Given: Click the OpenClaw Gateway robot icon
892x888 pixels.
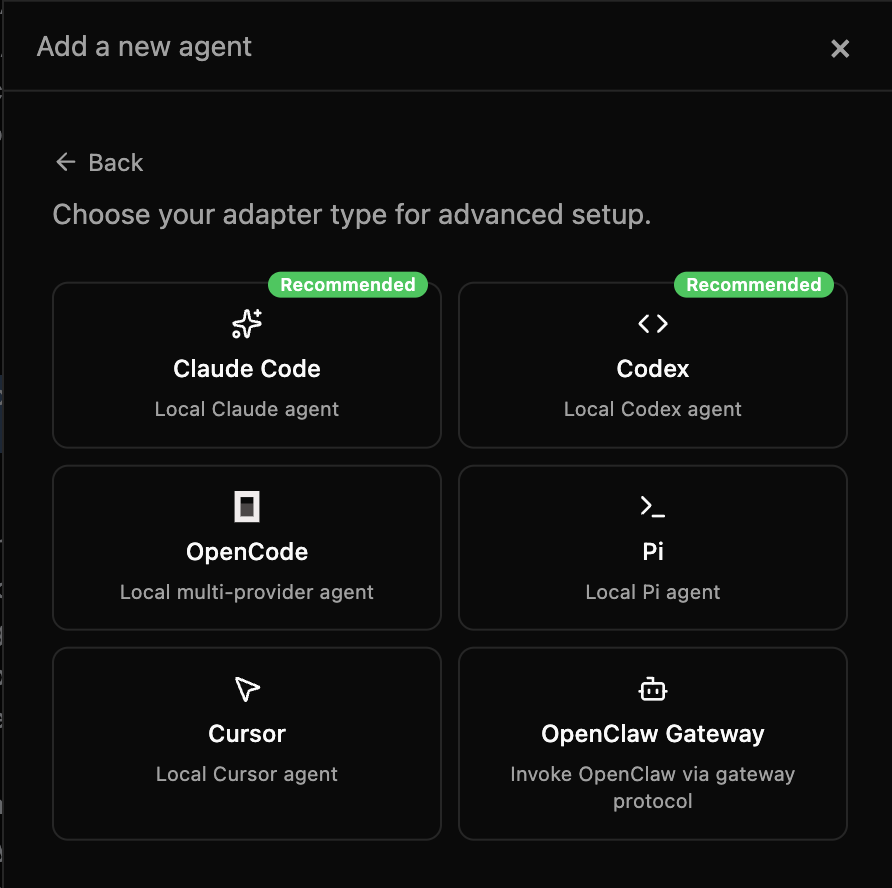Looking at the screenshot, I should tap(652, 689).
